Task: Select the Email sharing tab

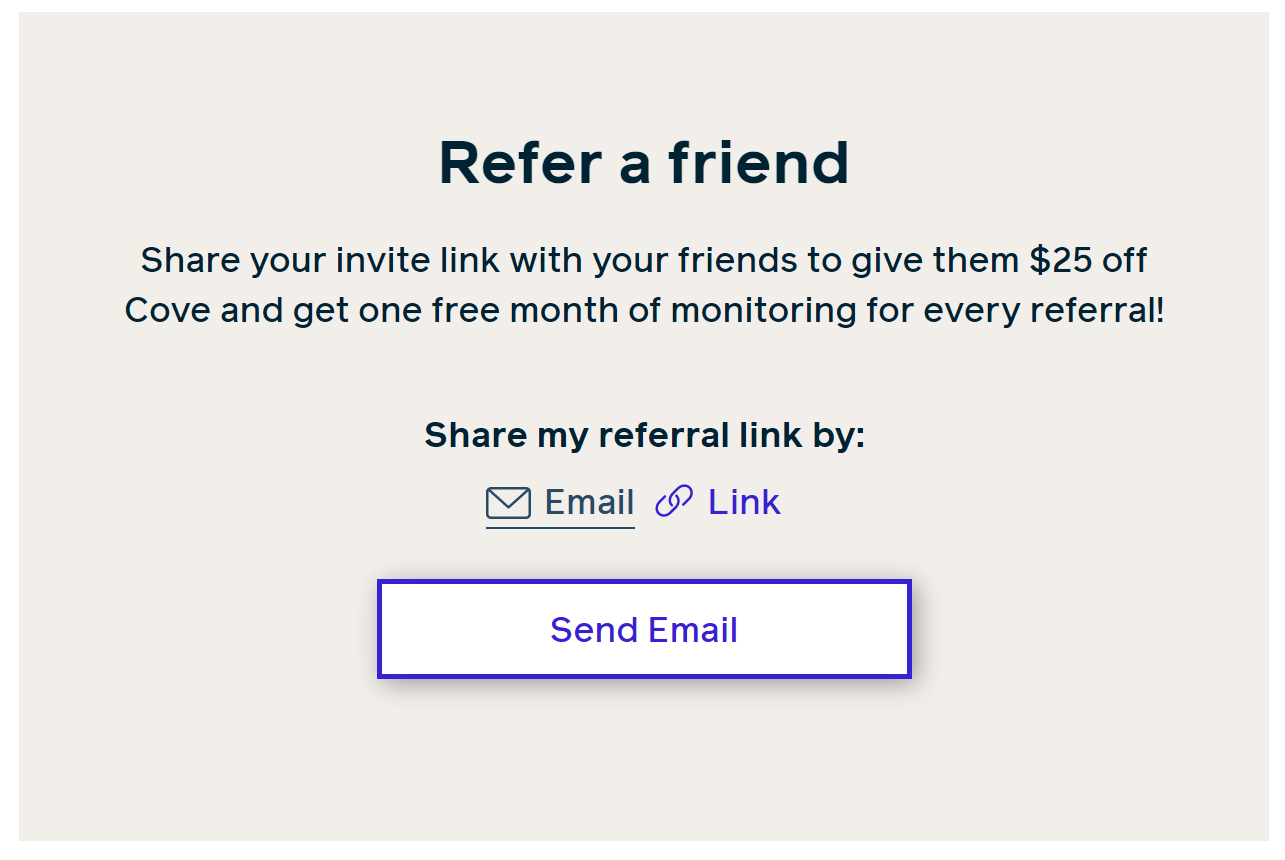Action: pos(560,503)
